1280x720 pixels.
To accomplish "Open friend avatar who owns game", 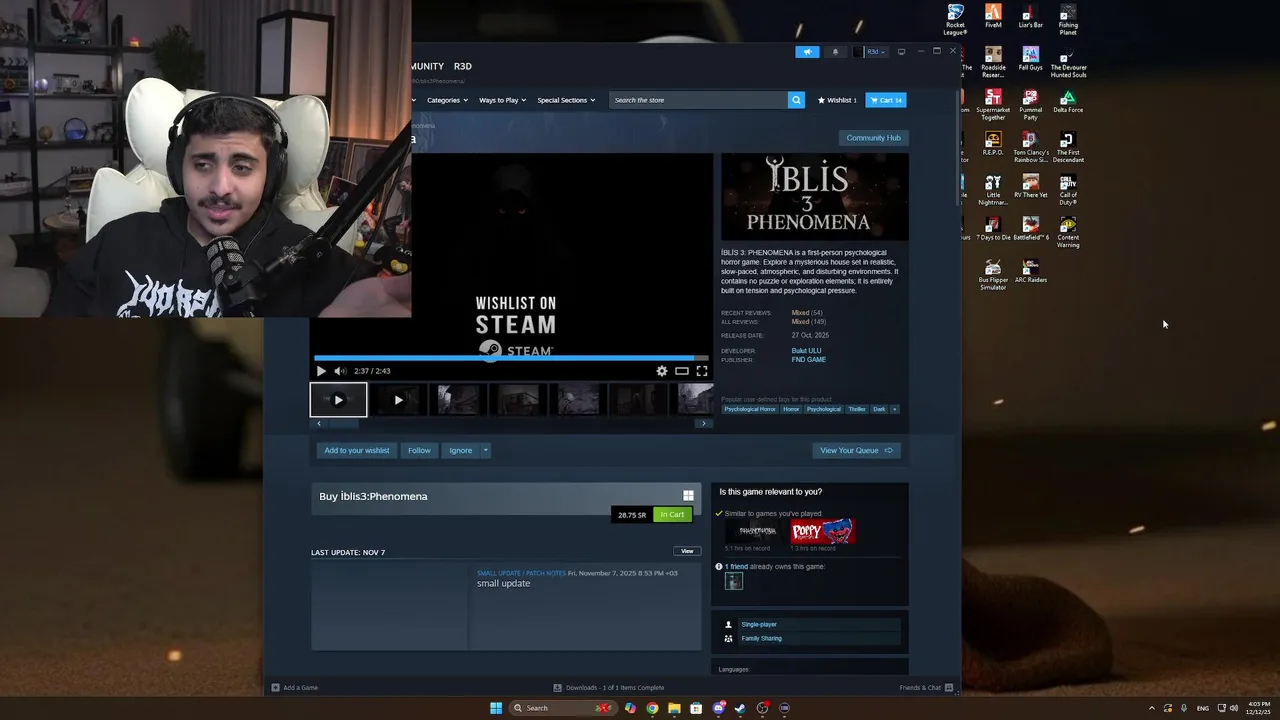I will 733,582.
